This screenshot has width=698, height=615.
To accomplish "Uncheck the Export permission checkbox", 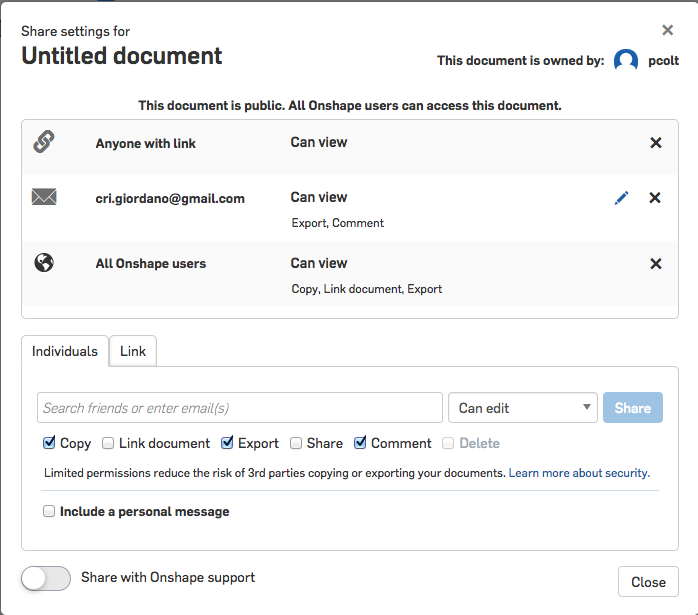I will pyautogui.click(x=227, y=443).
